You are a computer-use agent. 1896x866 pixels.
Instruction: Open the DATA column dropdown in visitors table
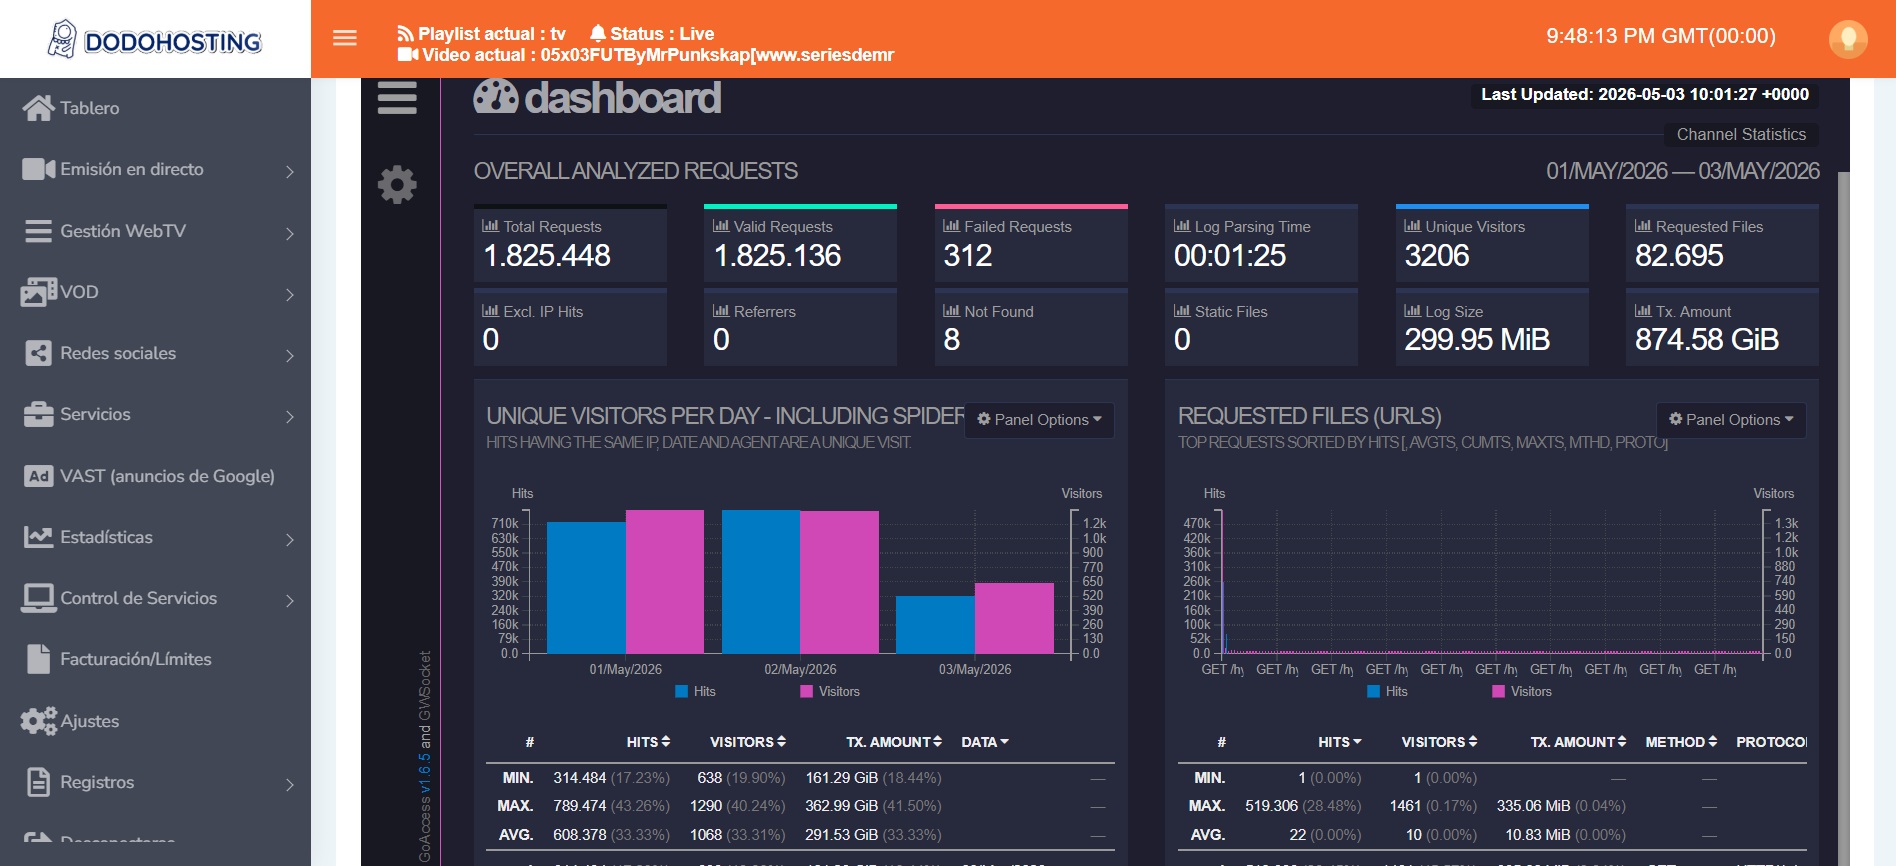click(985, 742)
